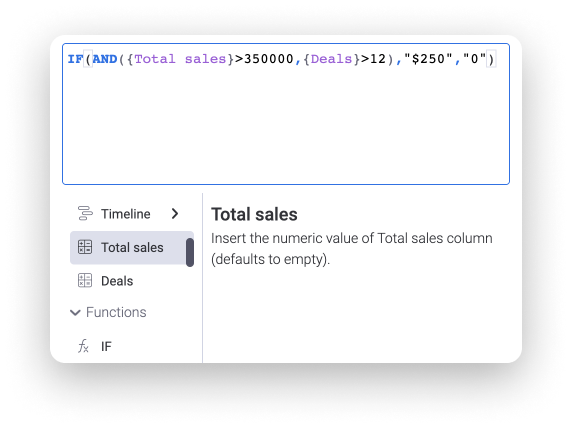Click the Timeline column icon

[85, 213]
